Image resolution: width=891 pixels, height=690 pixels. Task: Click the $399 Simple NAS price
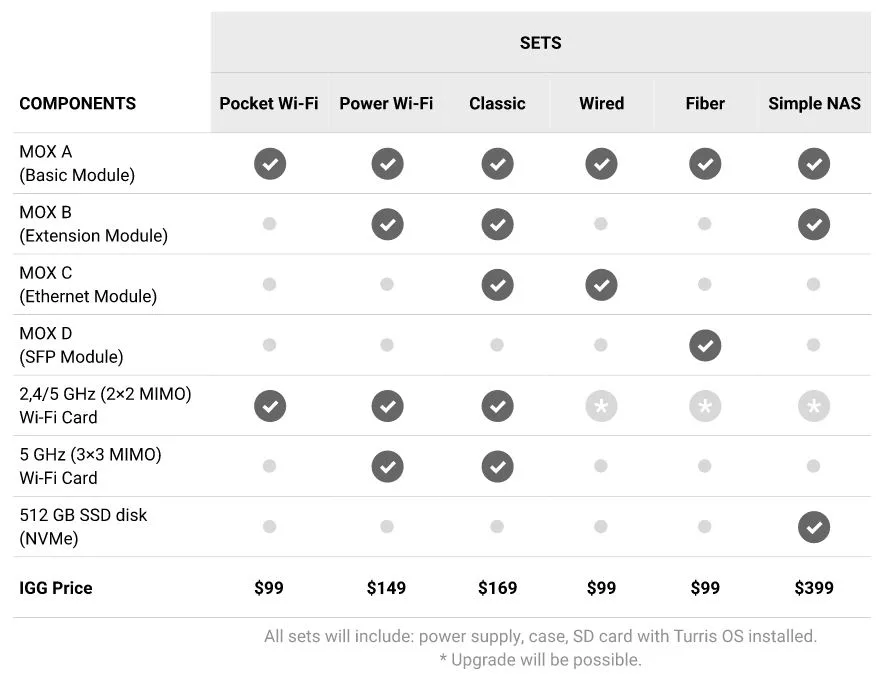click(x=814, y=588)
